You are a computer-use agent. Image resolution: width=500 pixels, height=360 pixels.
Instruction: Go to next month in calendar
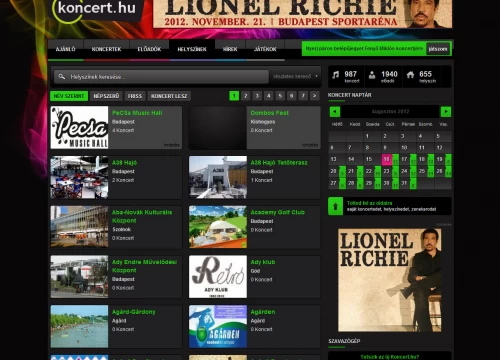[446, 112]
